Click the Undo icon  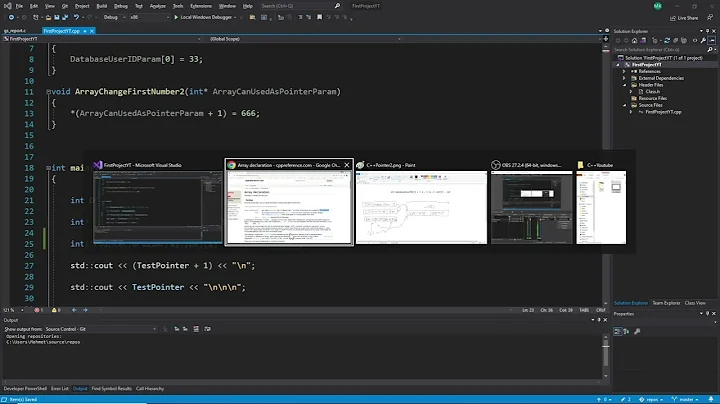76,17
